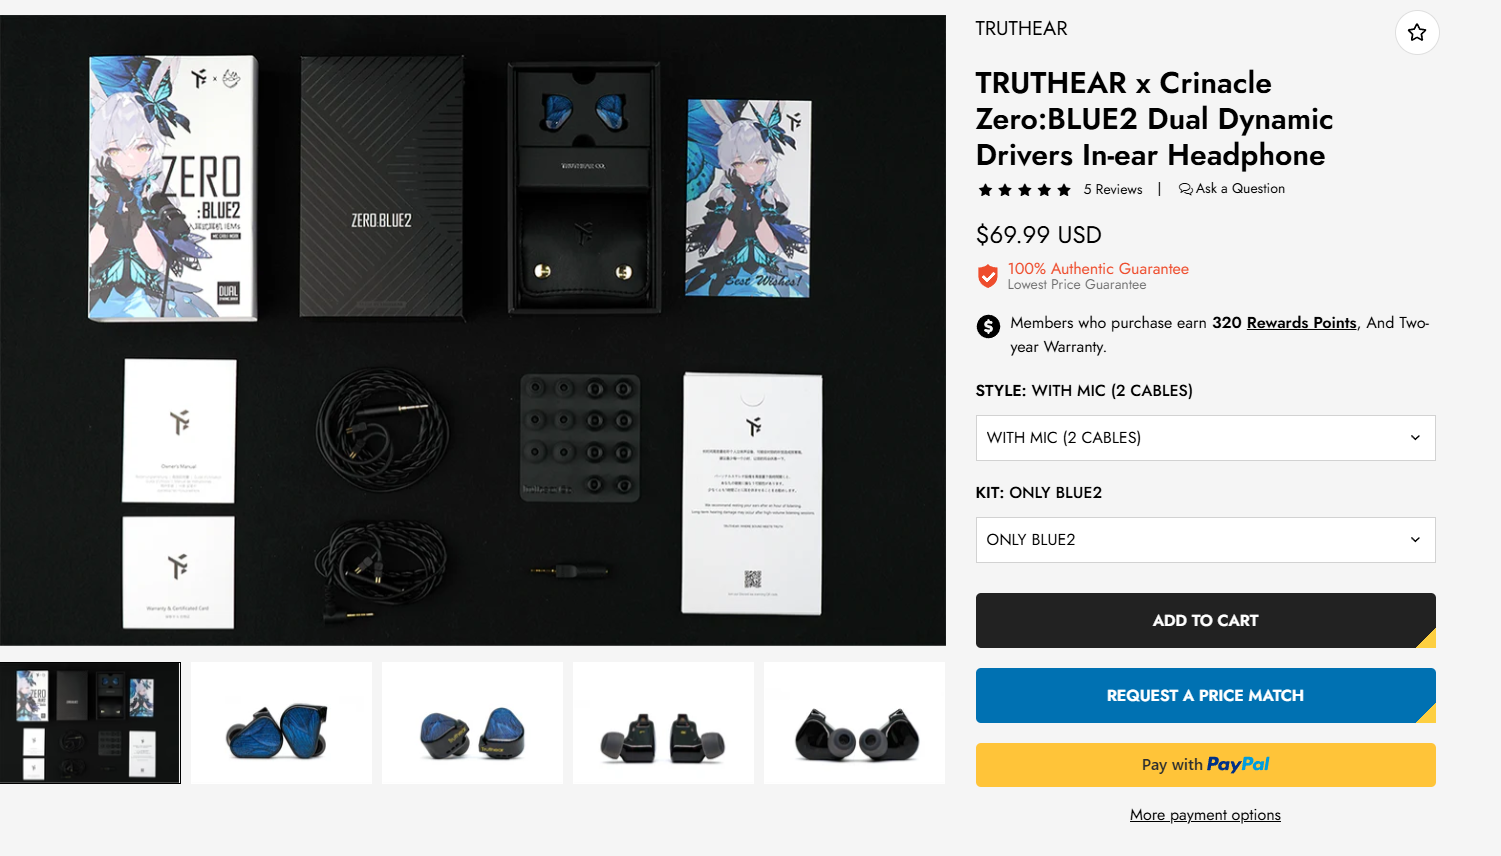
Task: View the 5 Reviews link
Action: [1113, 189]
